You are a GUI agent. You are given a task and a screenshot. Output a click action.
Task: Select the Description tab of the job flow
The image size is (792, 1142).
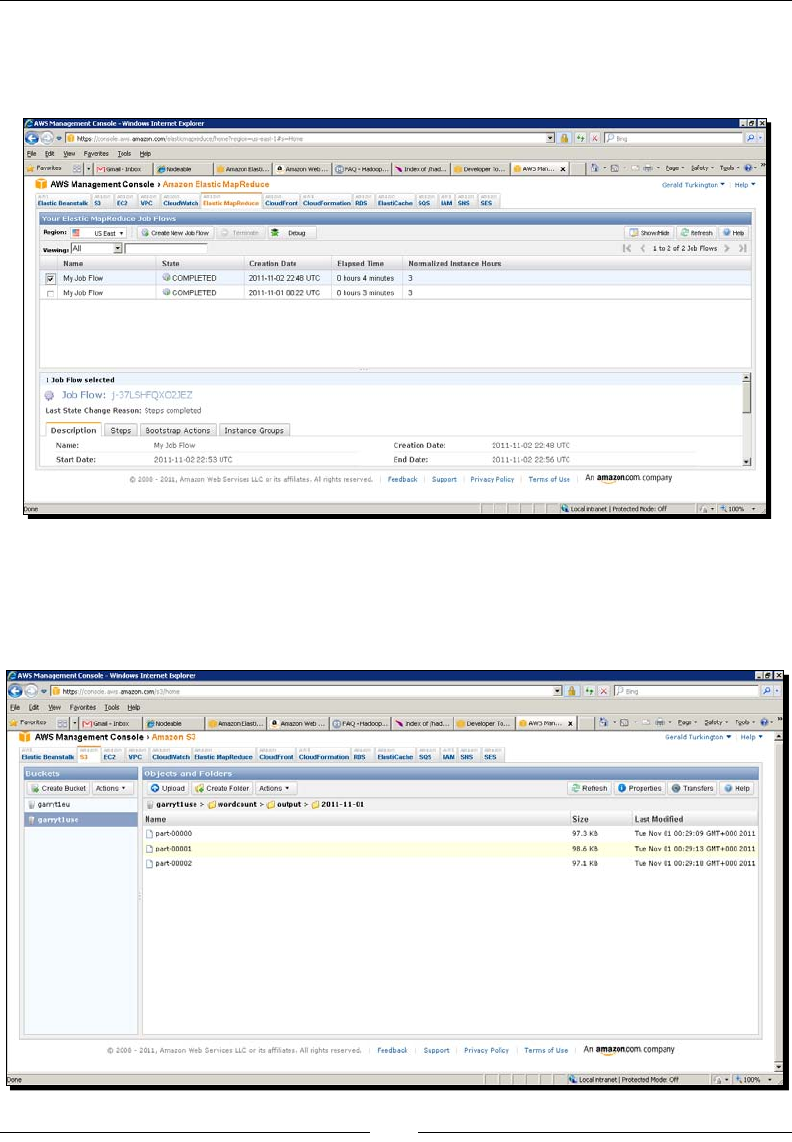74,430
